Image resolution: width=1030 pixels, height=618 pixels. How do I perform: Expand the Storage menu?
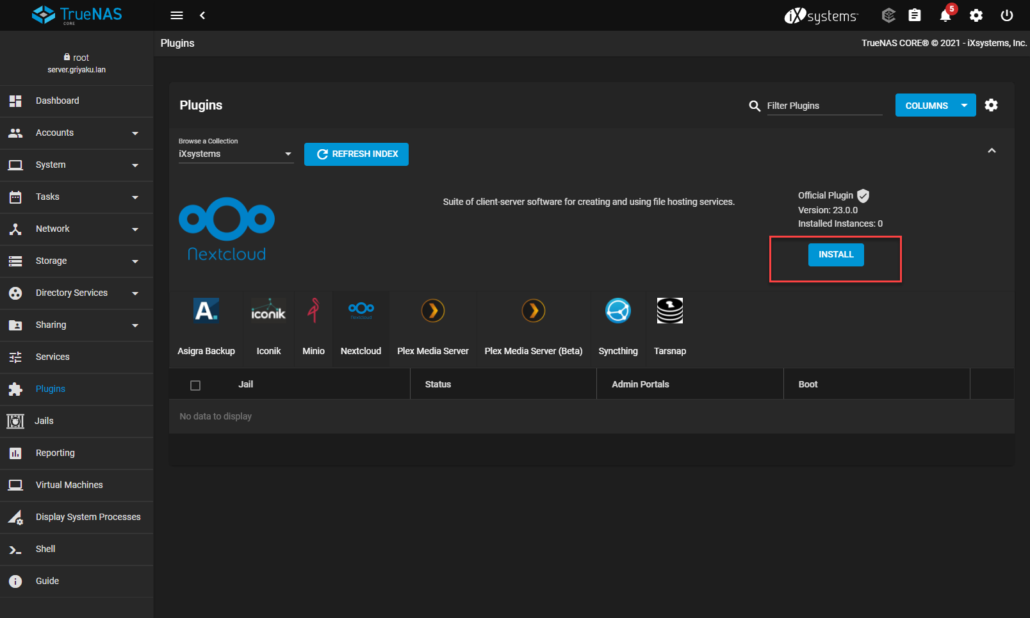point(76,261)
